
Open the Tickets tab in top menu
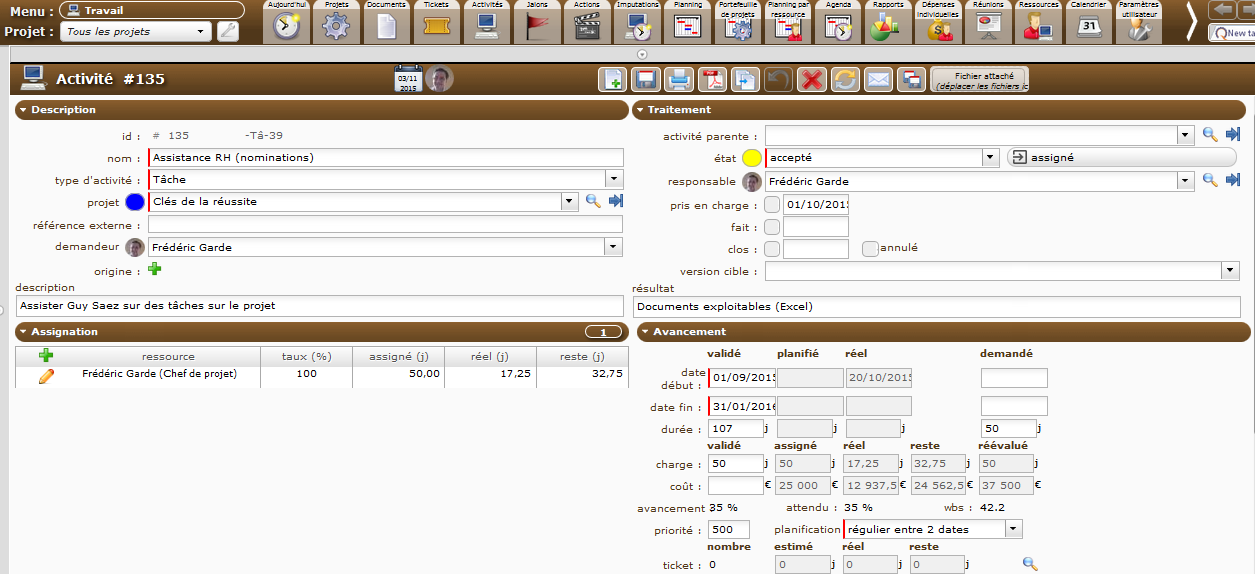point(436,22)
